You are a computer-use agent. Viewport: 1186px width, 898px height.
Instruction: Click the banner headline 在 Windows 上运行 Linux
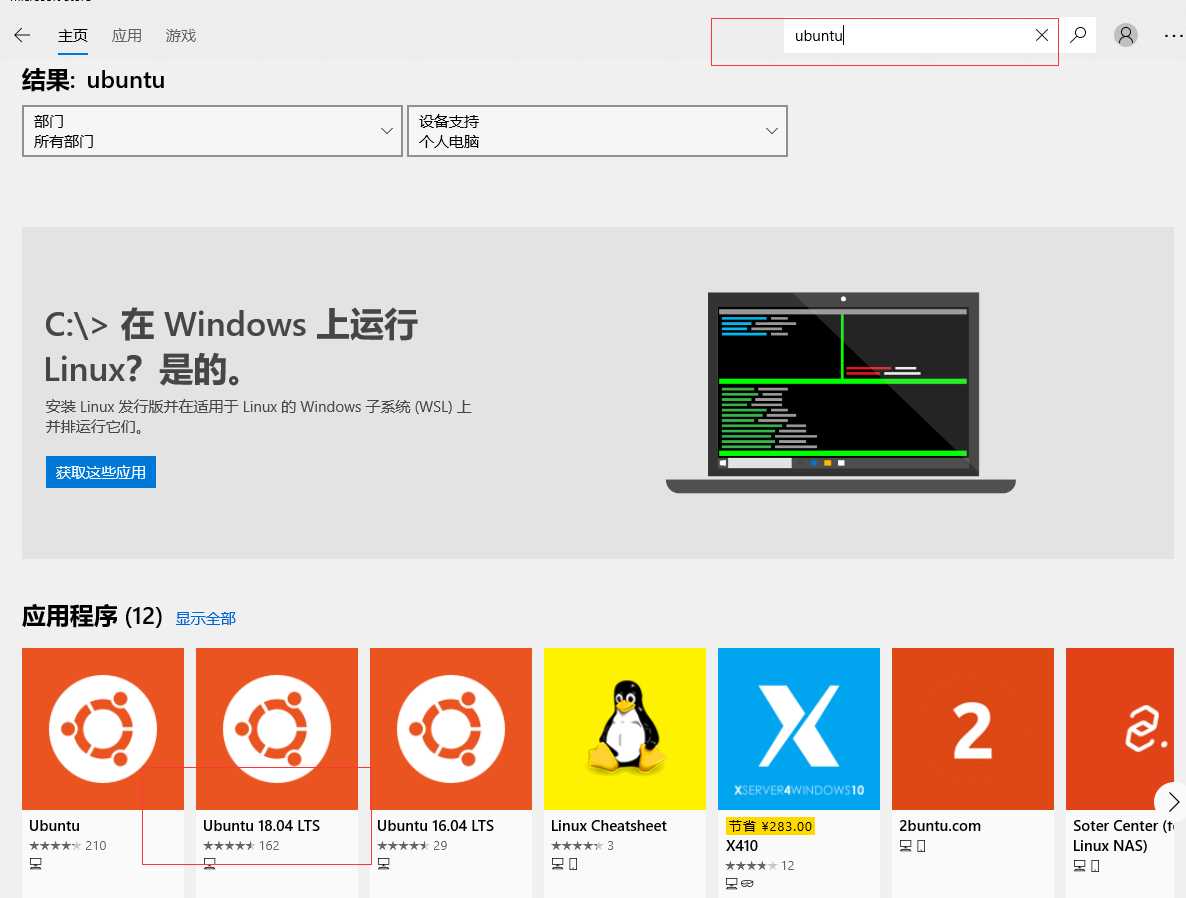point(231,346)
